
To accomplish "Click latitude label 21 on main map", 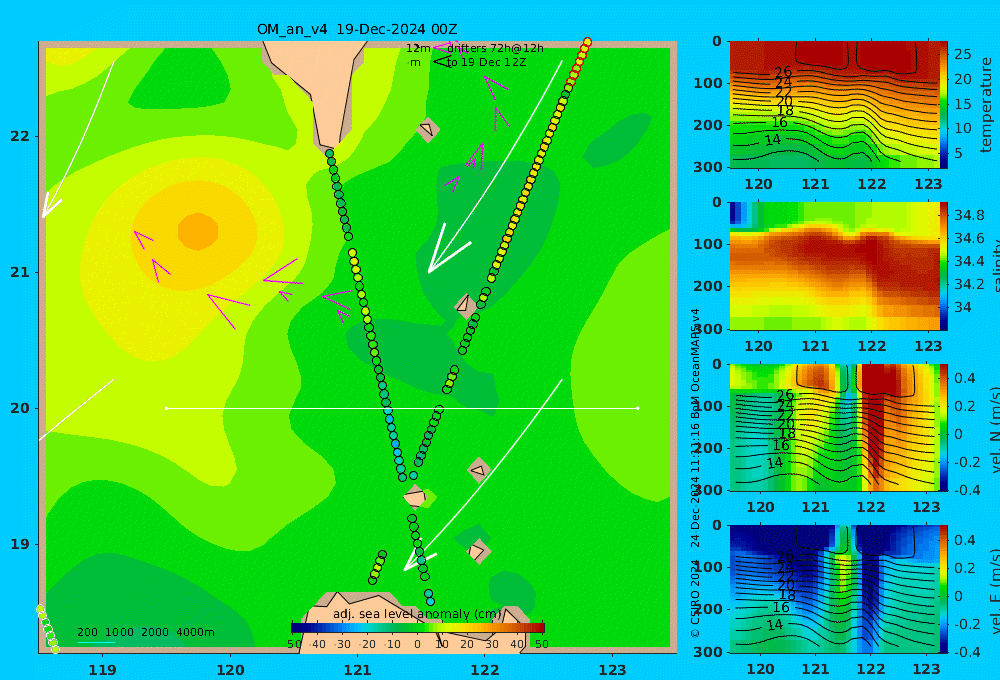I will (x=20, y=272).
